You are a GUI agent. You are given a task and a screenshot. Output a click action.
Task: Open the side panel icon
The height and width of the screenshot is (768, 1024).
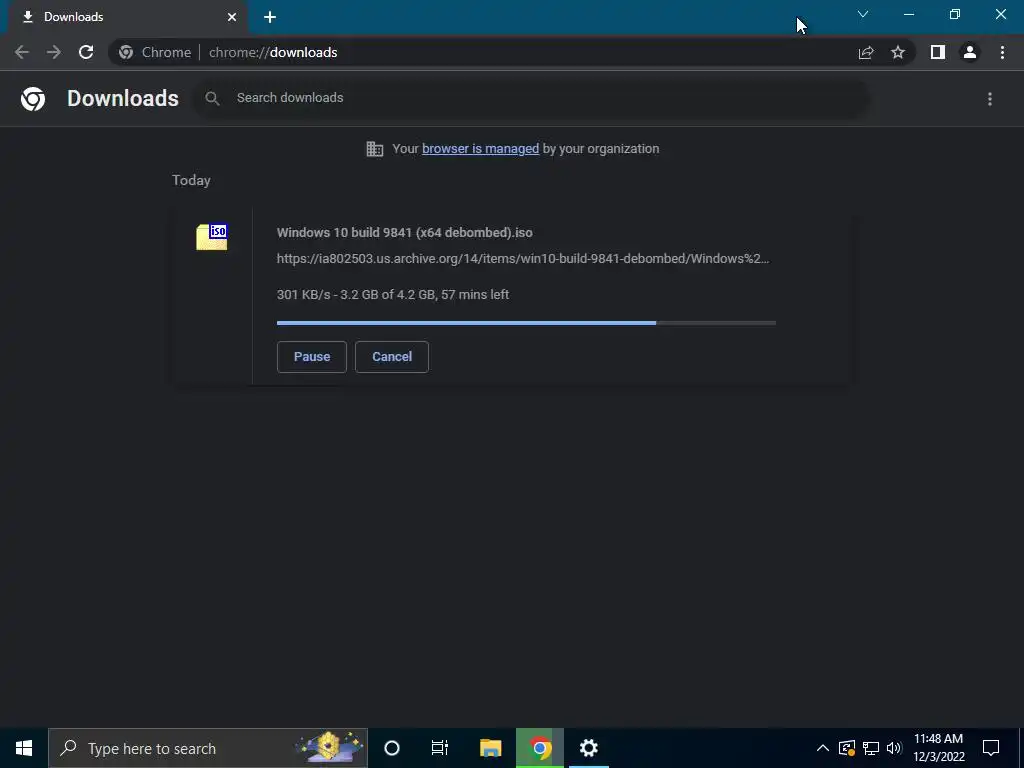[x=938, y=52]
